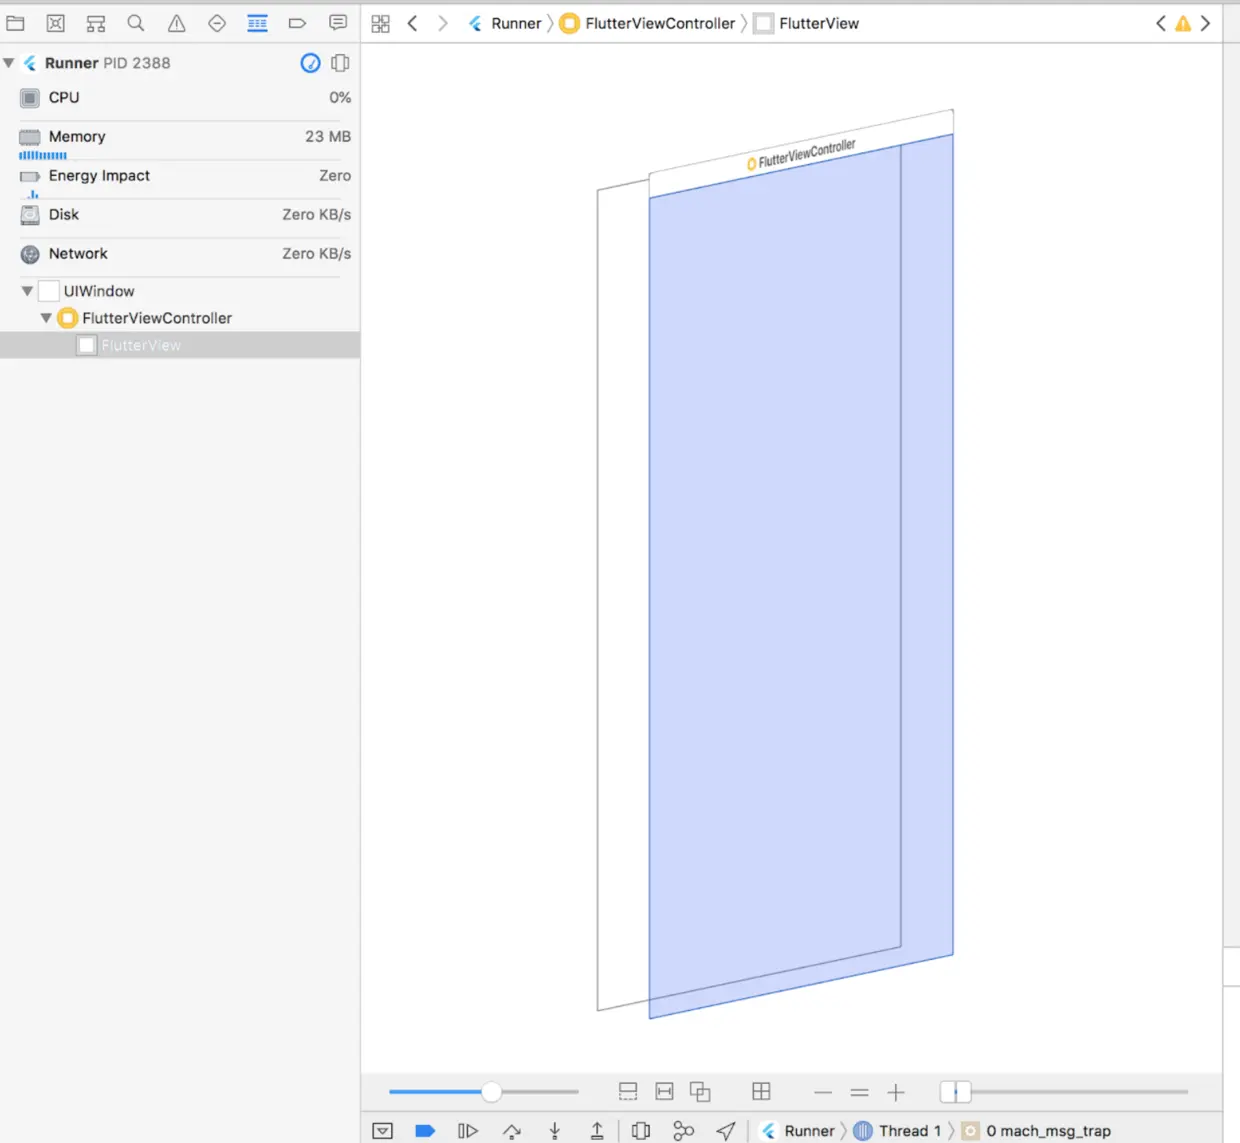Select the Network gauge row
This screenshot has height=1143, width=1240.
pos(180,254)
